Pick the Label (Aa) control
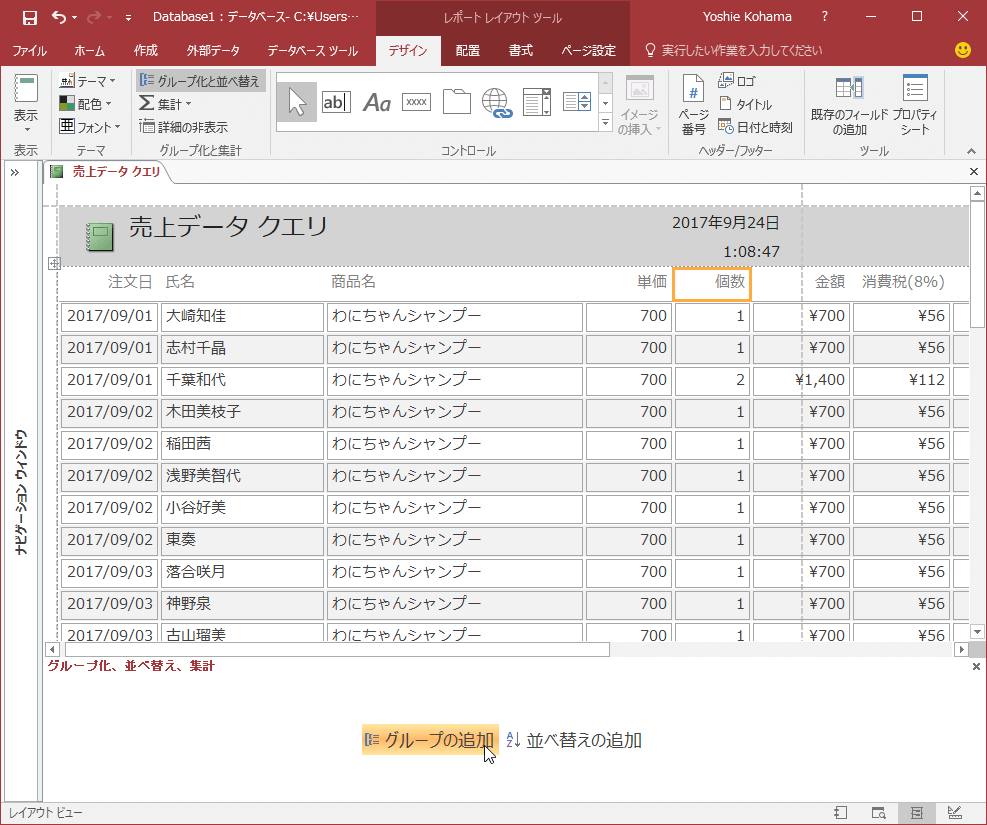 (x=376, y=102)
